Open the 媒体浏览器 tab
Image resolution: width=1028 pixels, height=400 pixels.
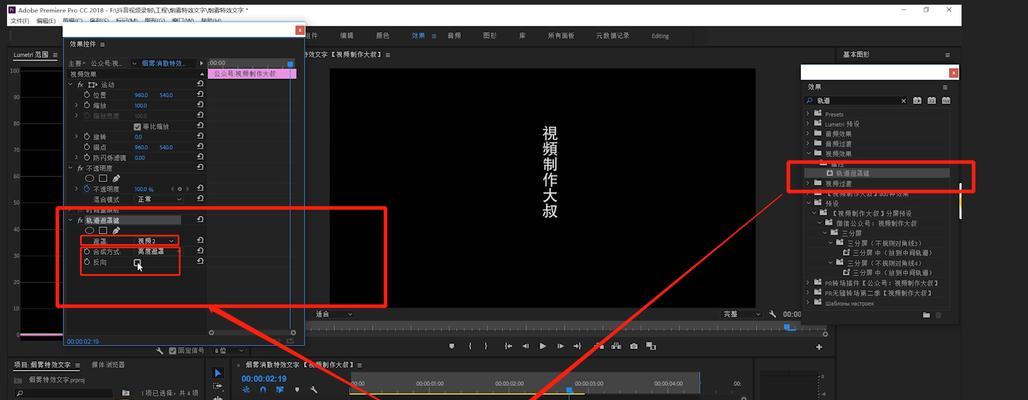click(x=108, y=365)
